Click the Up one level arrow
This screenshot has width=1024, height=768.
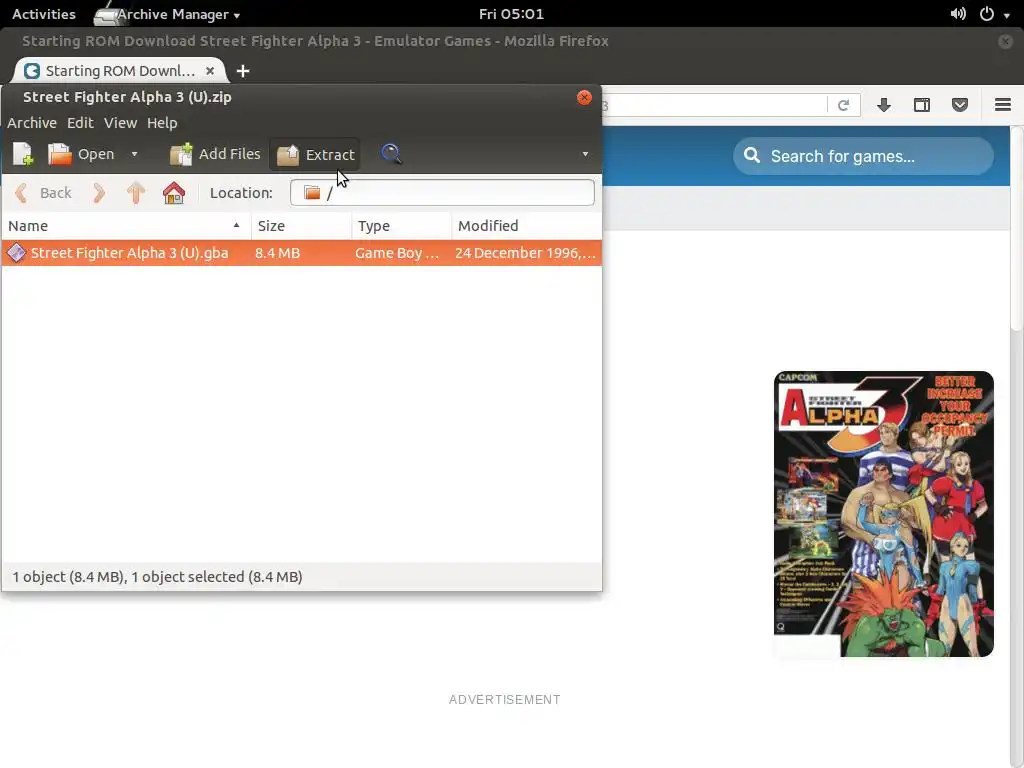136,193
